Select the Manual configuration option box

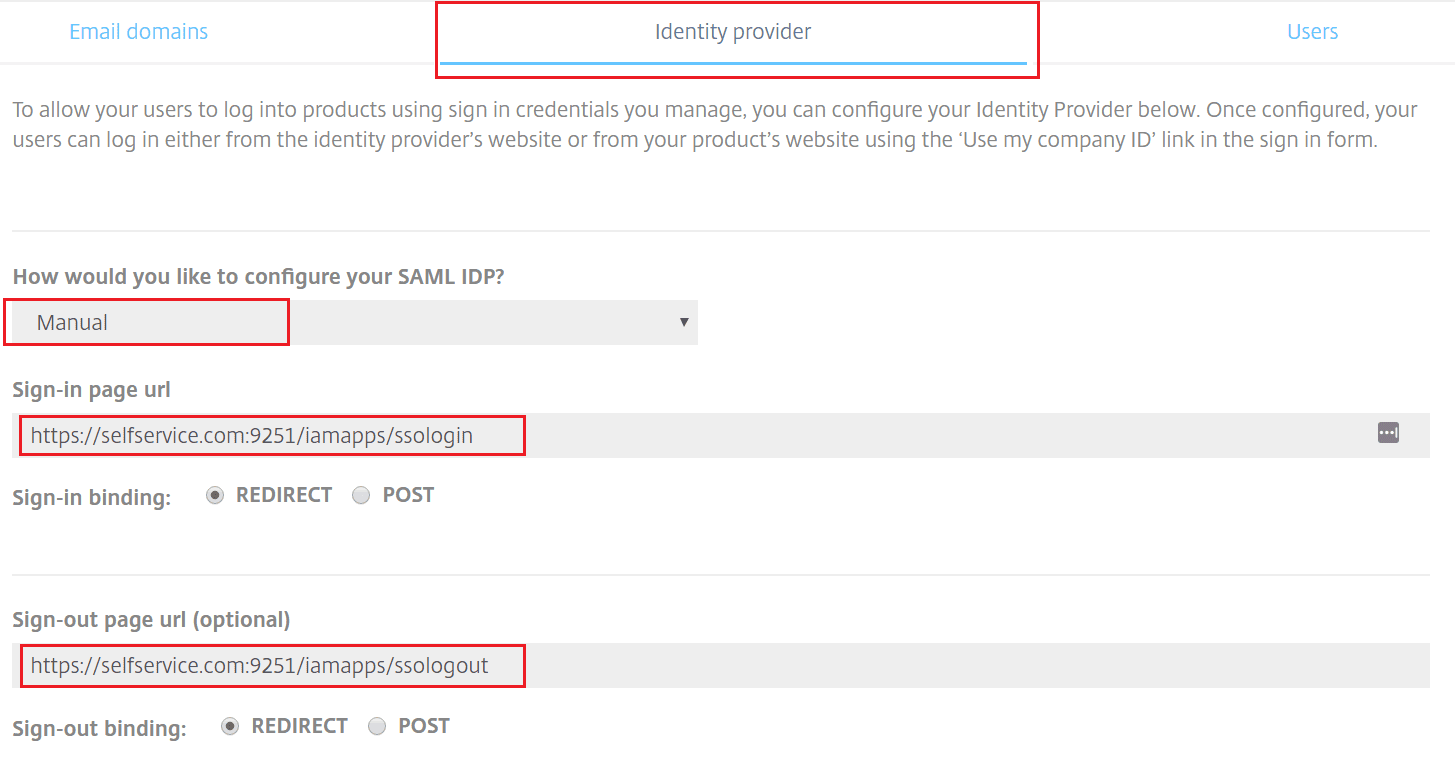click(x=146, y=322)
